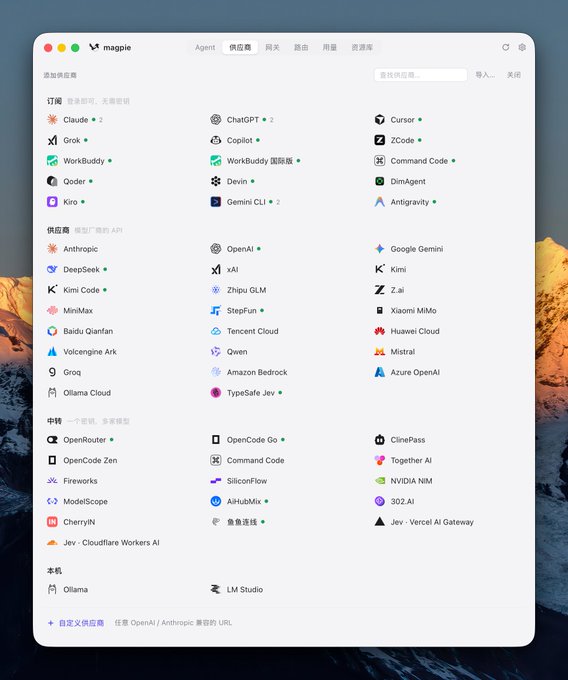Select TypeSafe Jev provider

(246, 392)
